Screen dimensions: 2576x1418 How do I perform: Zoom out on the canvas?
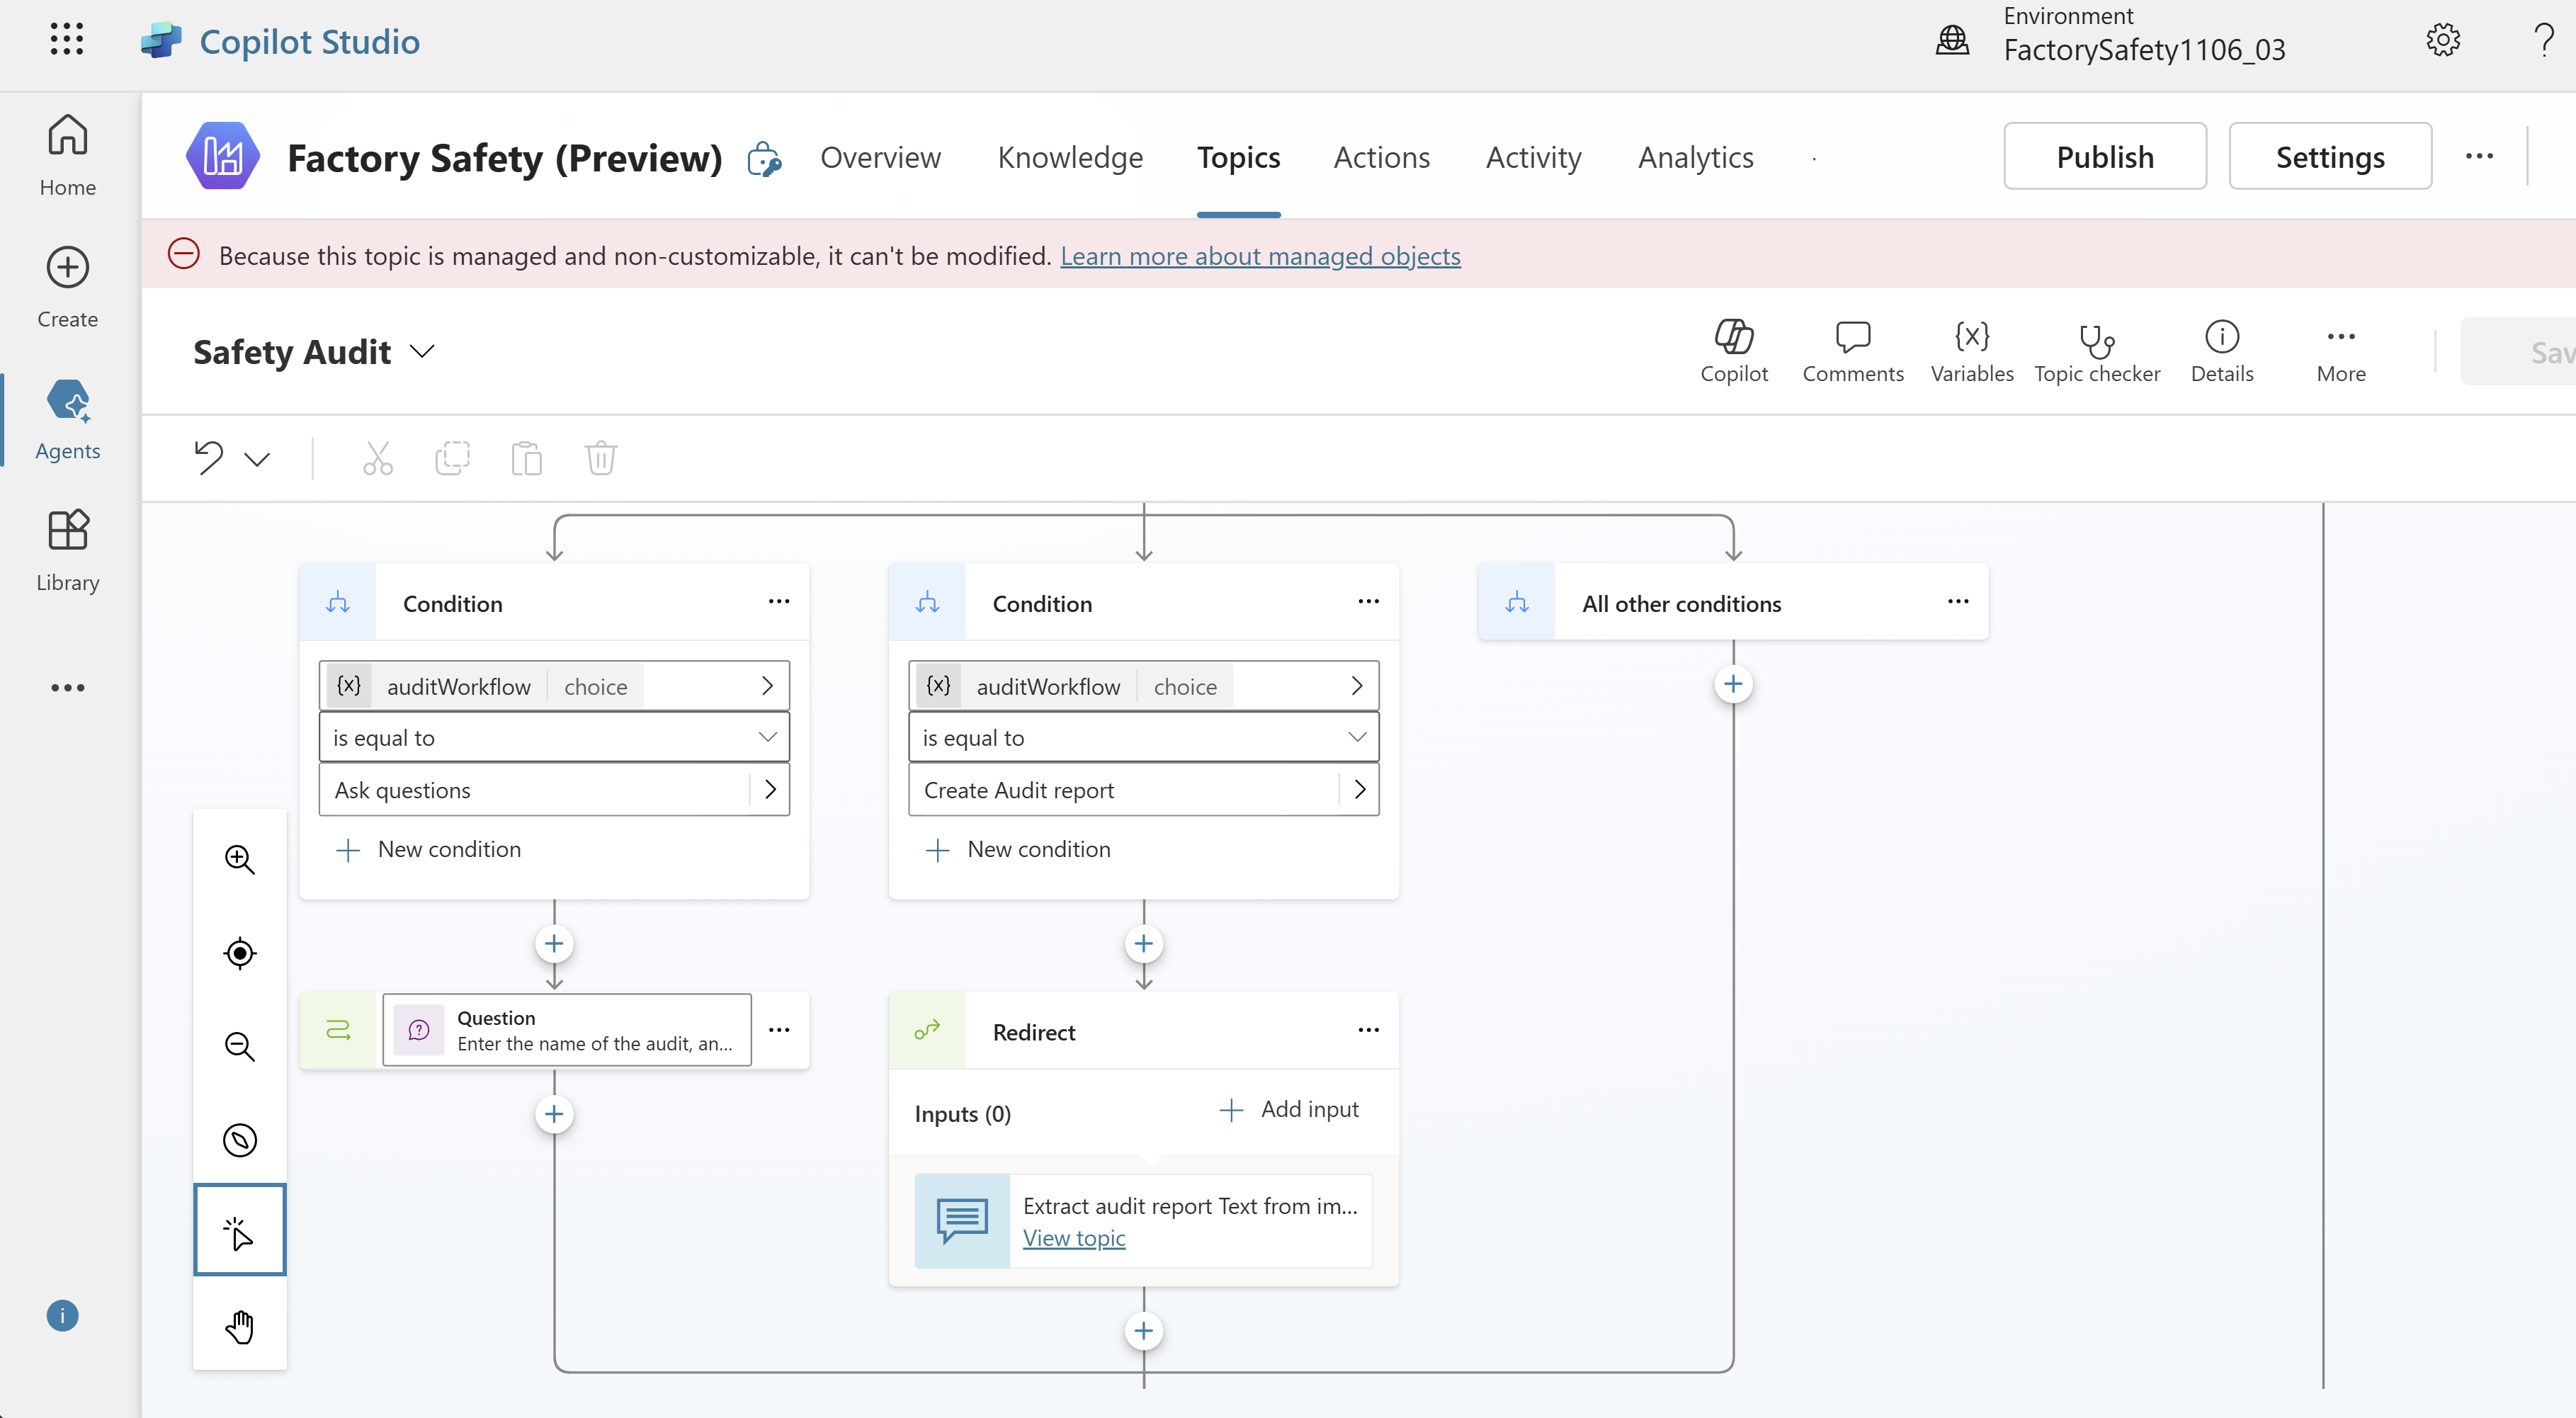coord(240,1046)
